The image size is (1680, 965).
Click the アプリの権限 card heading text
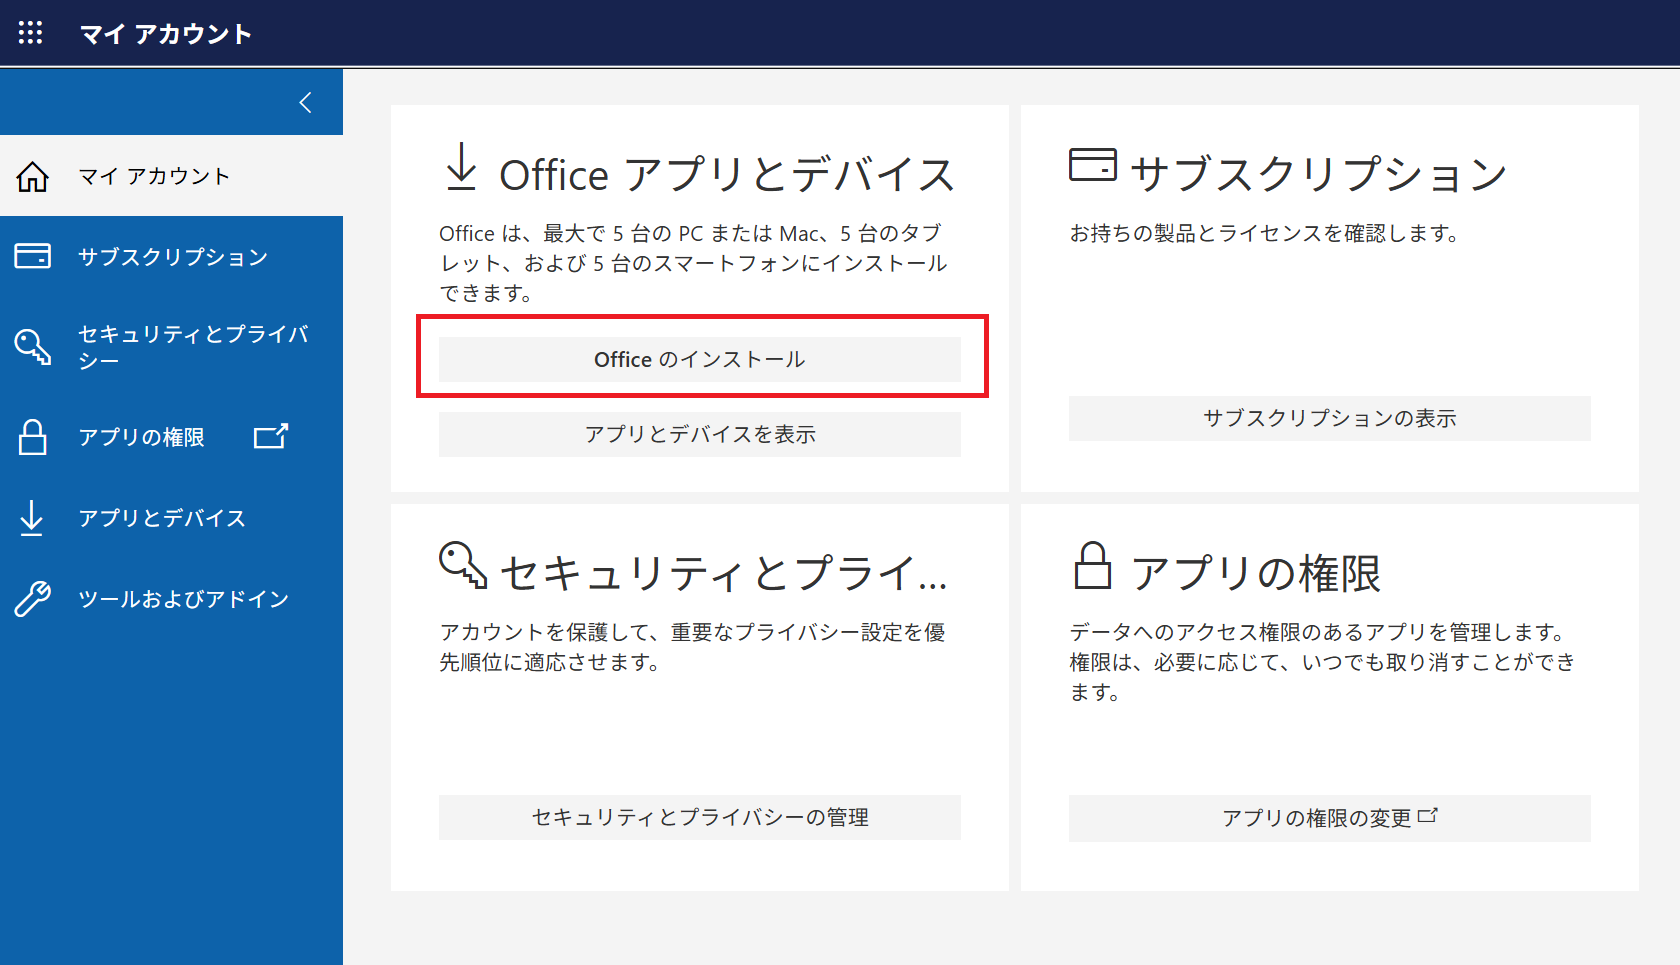1256,573
